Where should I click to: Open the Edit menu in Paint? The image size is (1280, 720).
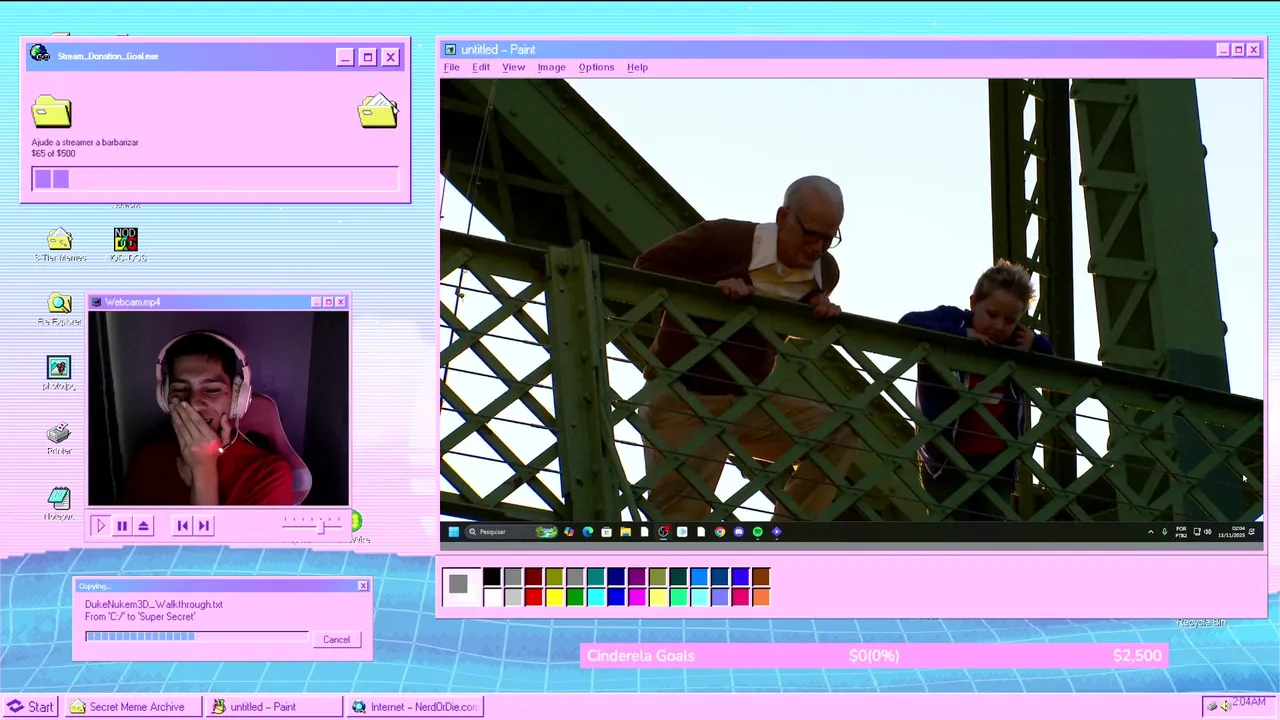coord(481,67)
